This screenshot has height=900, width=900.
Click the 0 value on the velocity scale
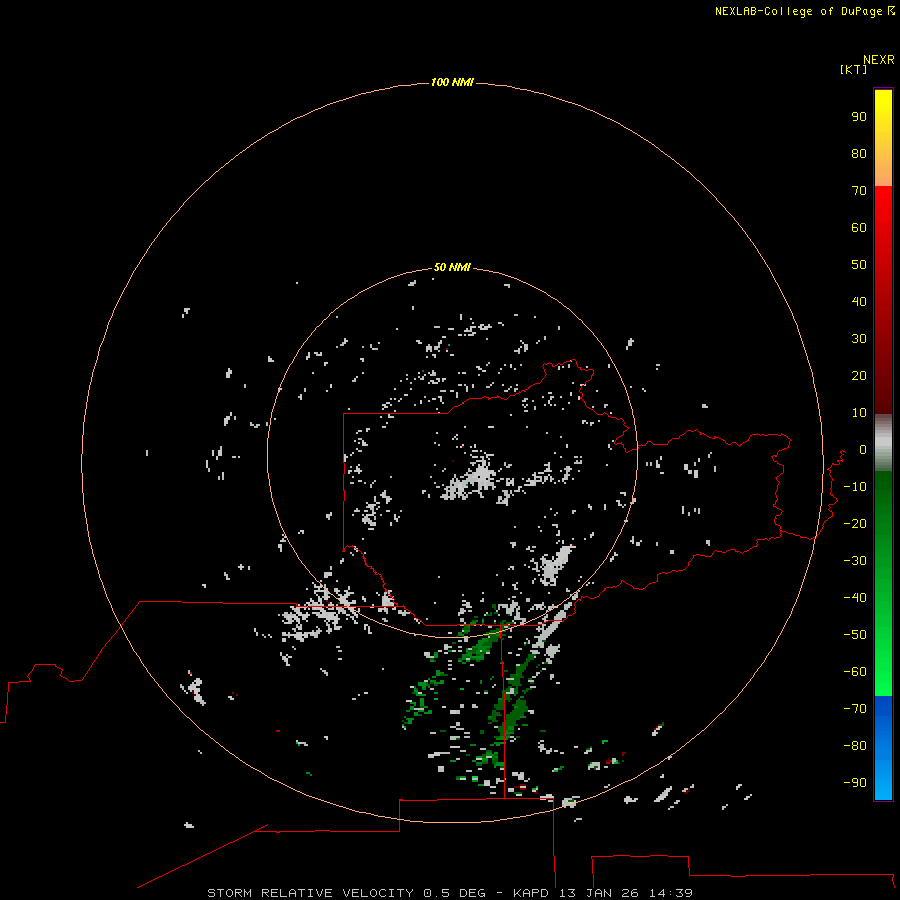point(863,449)
